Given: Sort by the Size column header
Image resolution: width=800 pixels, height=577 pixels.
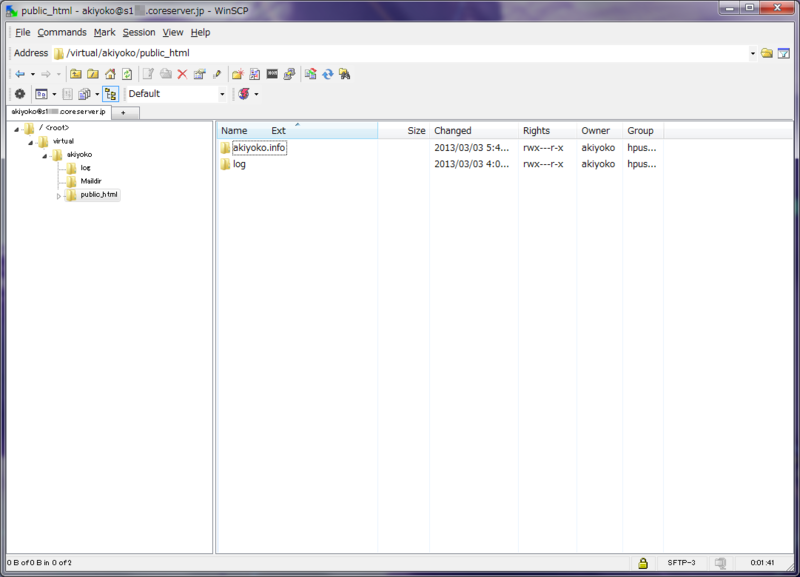Looking at the screenshot, I should (404, 131).
